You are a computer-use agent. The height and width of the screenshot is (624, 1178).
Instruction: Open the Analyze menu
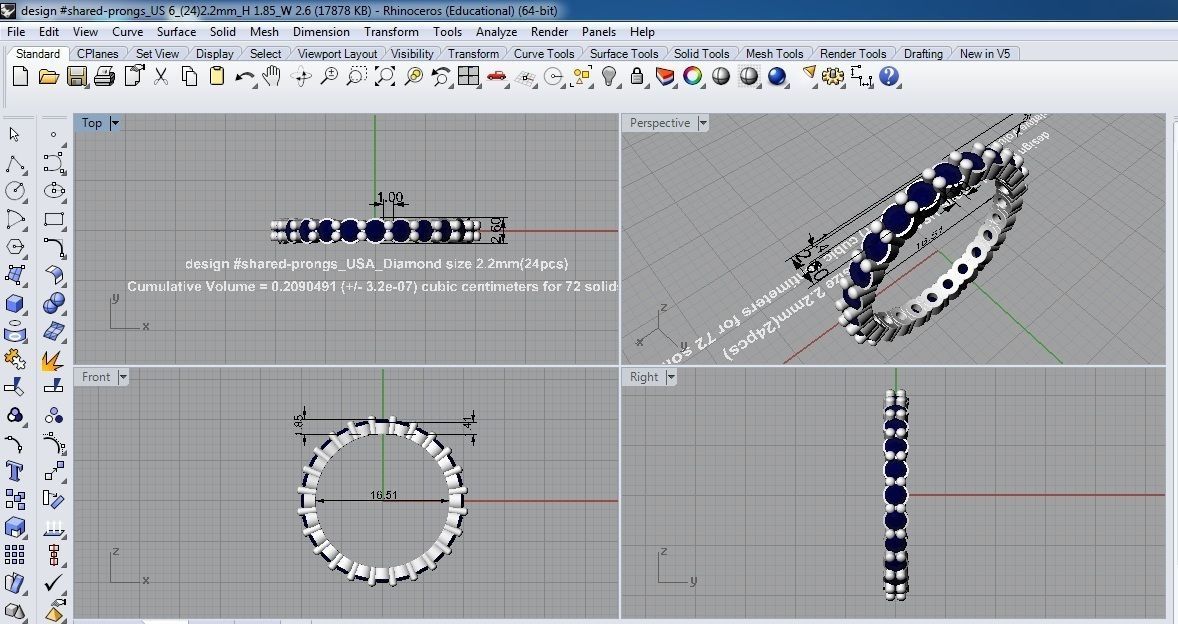coord(497,32)
